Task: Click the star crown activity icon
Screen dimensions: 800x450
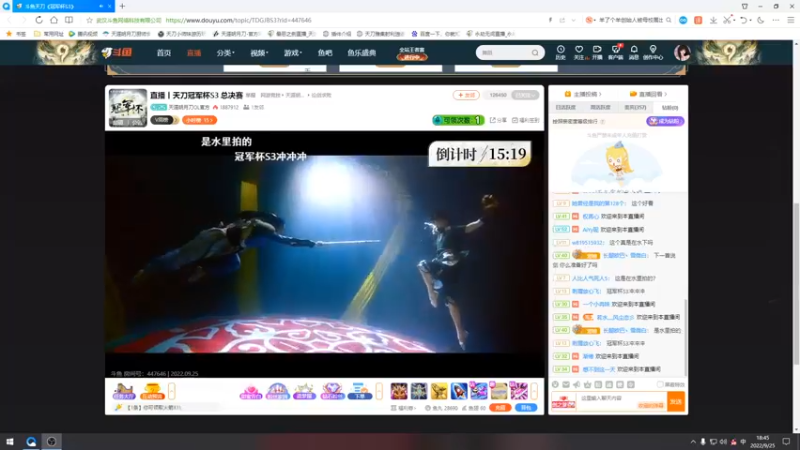Action: pyautogui.click(x=305, y=391)
